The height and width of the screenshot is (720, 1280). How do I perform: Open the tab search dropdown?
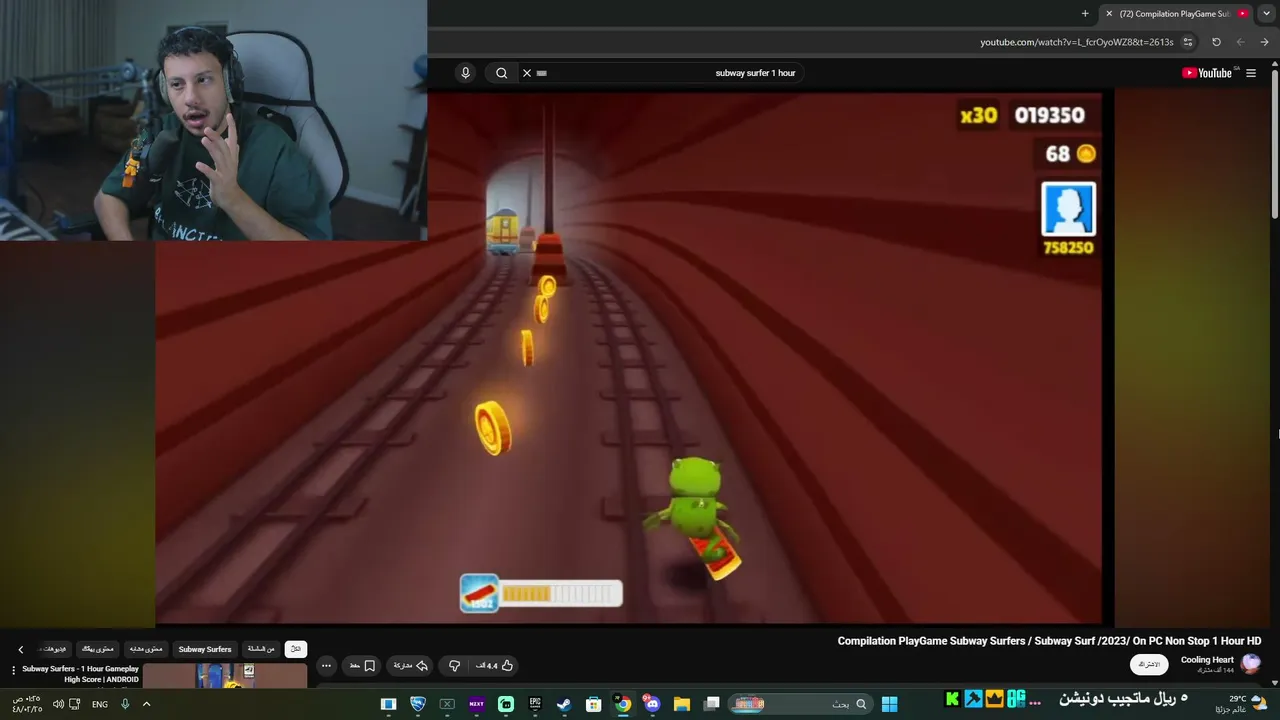coord(1267,14)
